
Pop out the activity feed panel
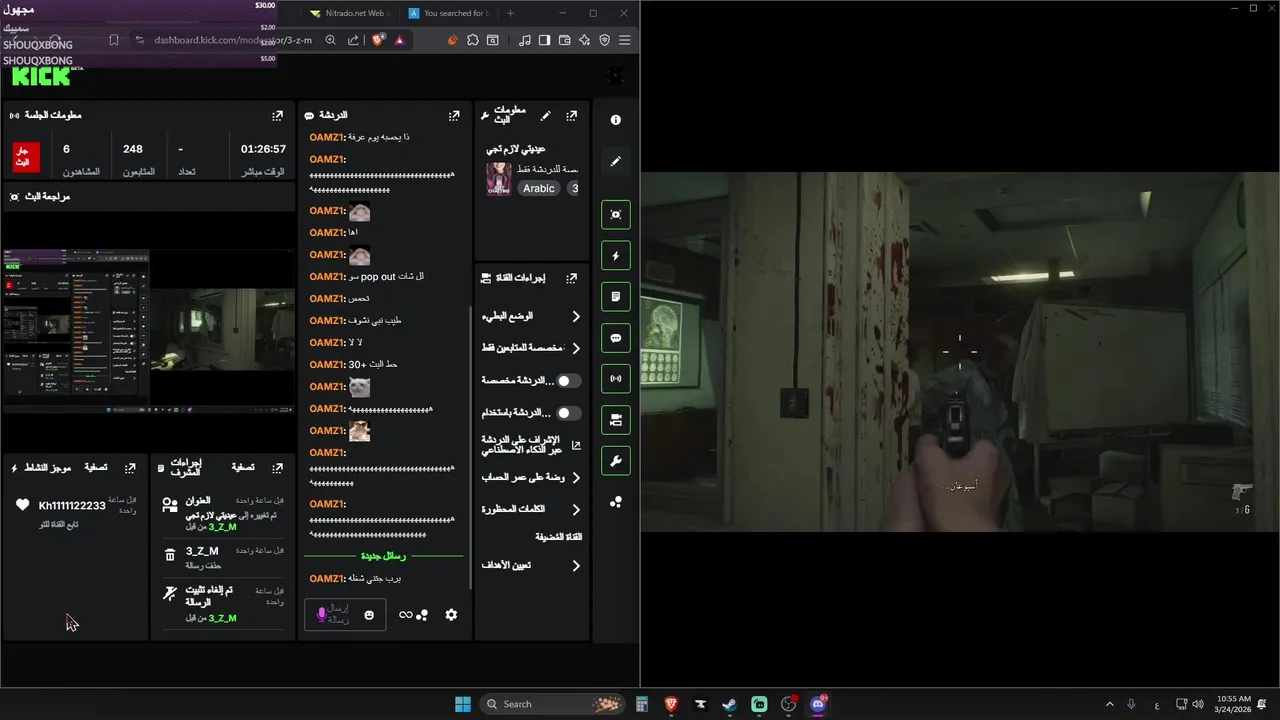click(x=130, y=468)
